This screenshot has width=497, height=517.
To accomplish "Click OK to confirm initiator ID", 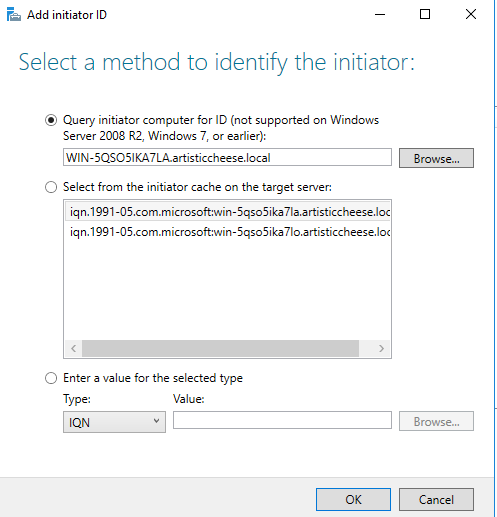I will click(x=353, y=499).
